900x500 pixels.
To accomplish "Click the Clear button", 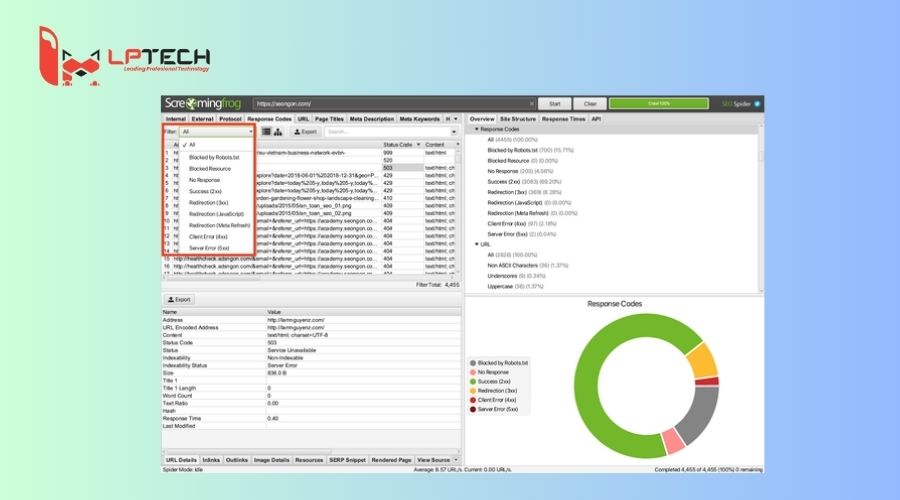I will [590, 104].
